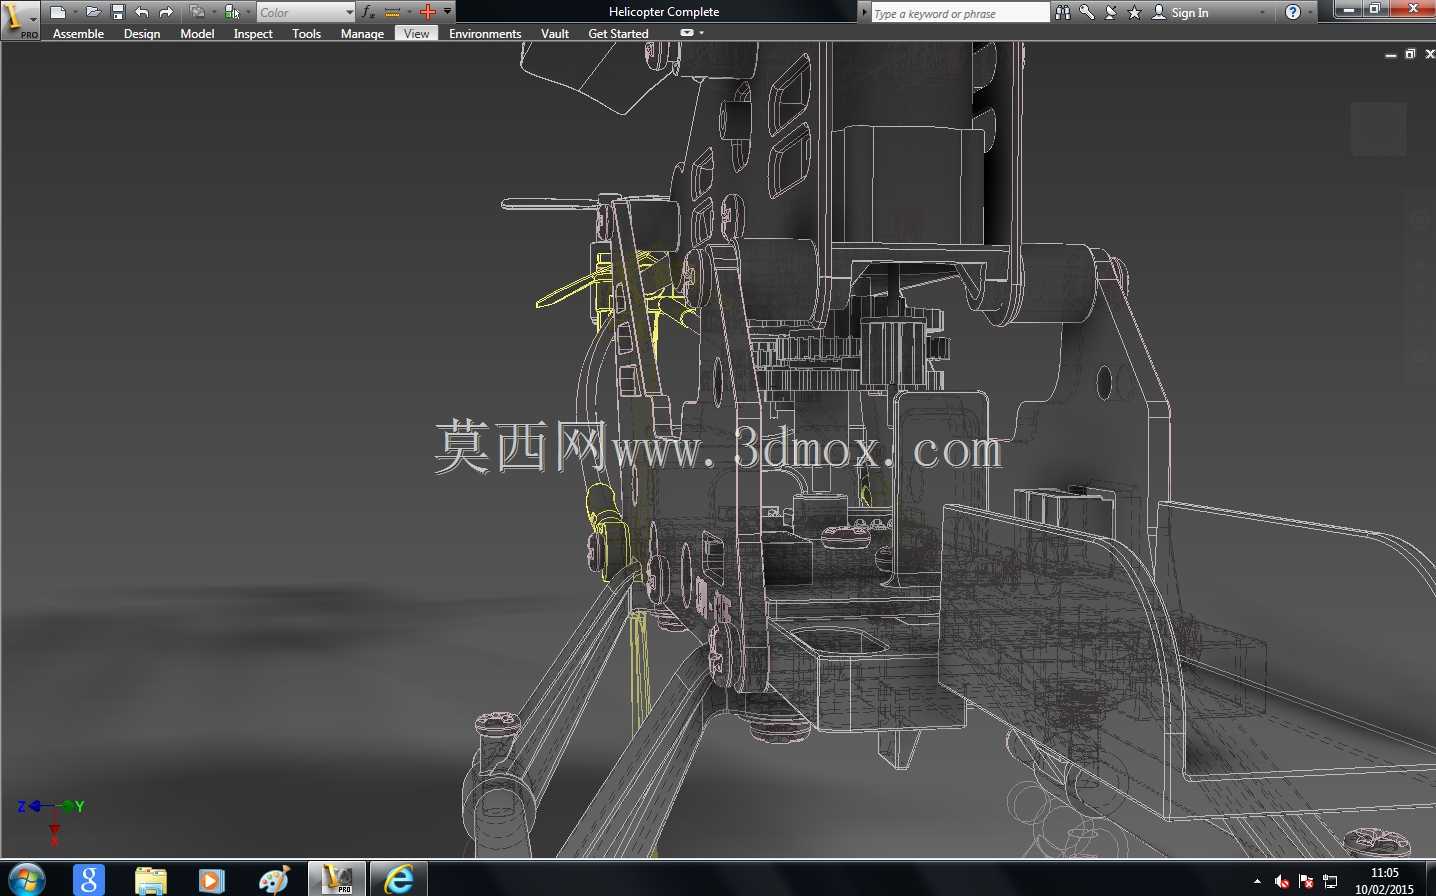Expand the New file dropdown arrow
The image size is (1436, 896).
click(75, 12)
